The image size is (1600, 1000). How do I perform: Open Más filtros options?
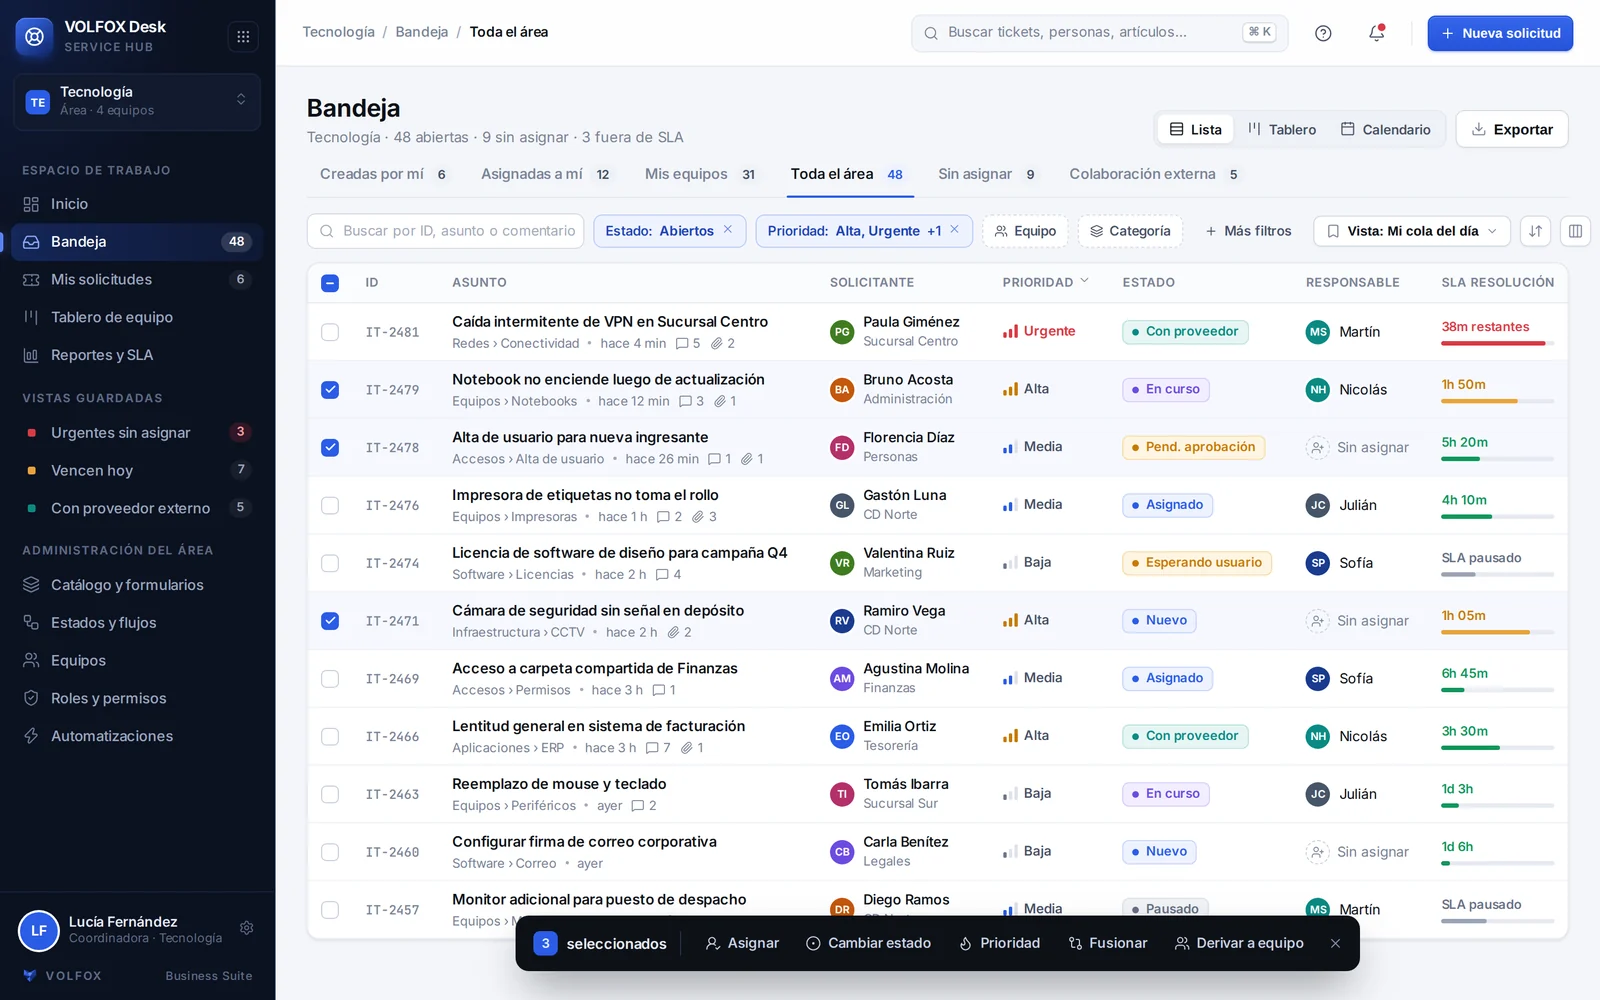point(1248,231)
